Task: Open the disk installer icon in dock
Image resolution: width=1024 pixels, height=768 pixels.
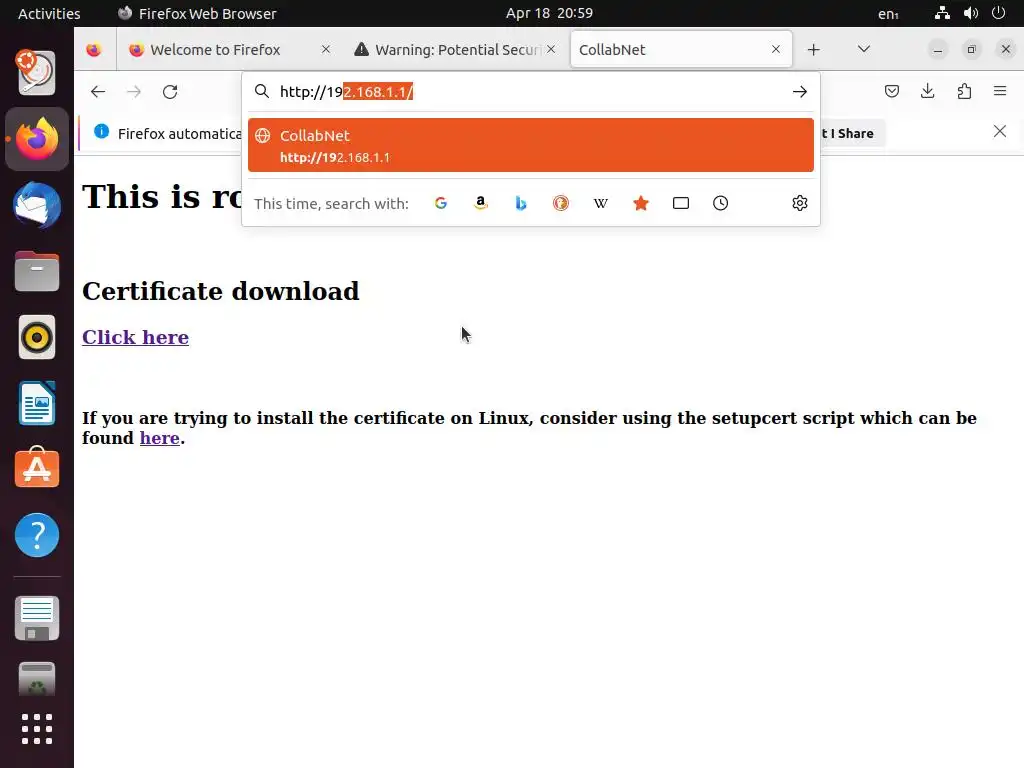Action: click(37, 72)
